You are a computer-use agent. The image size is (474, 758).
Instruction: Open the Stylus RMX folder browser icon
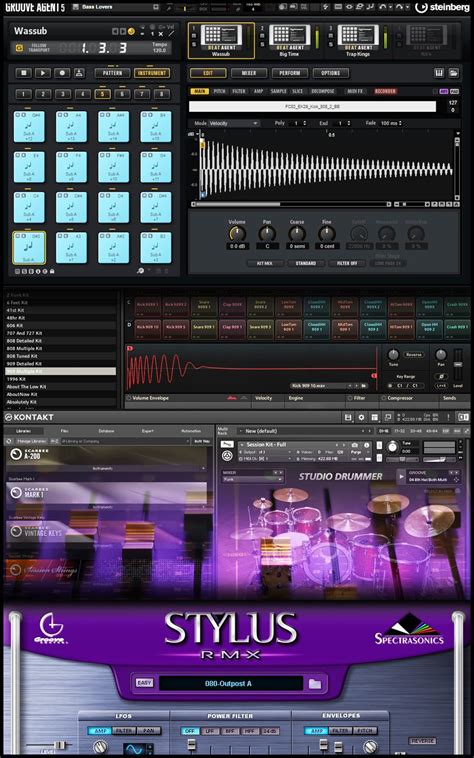[x=315, y=683]
